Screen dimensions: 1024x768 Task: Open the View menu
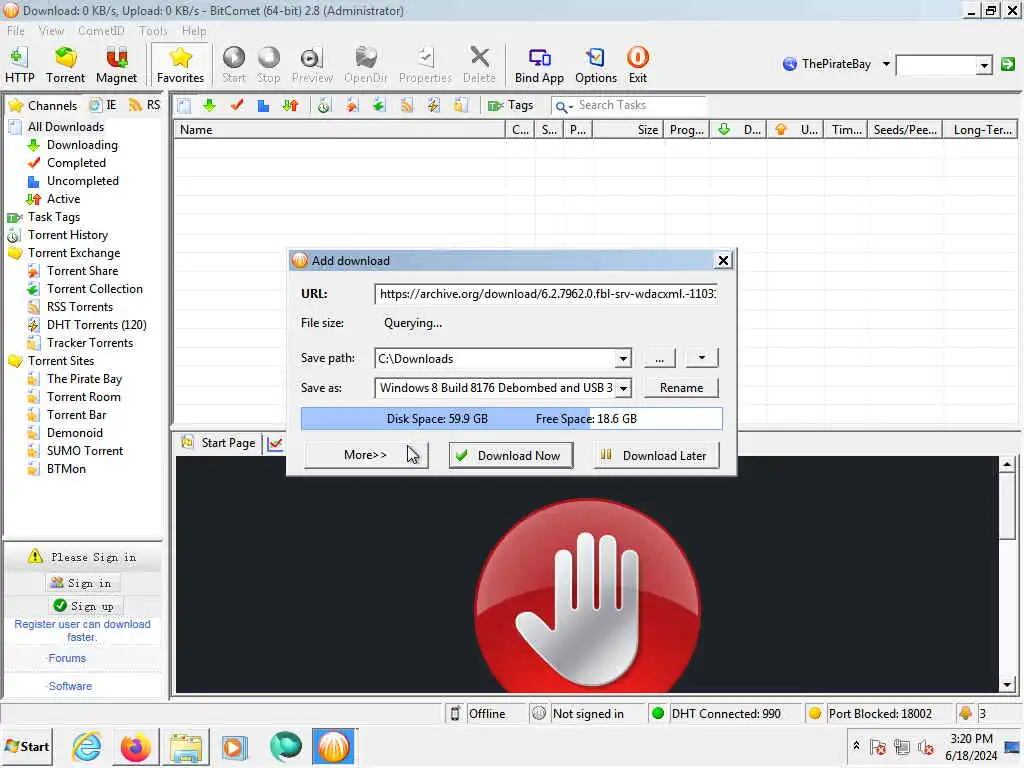click(x=51, y=31)
